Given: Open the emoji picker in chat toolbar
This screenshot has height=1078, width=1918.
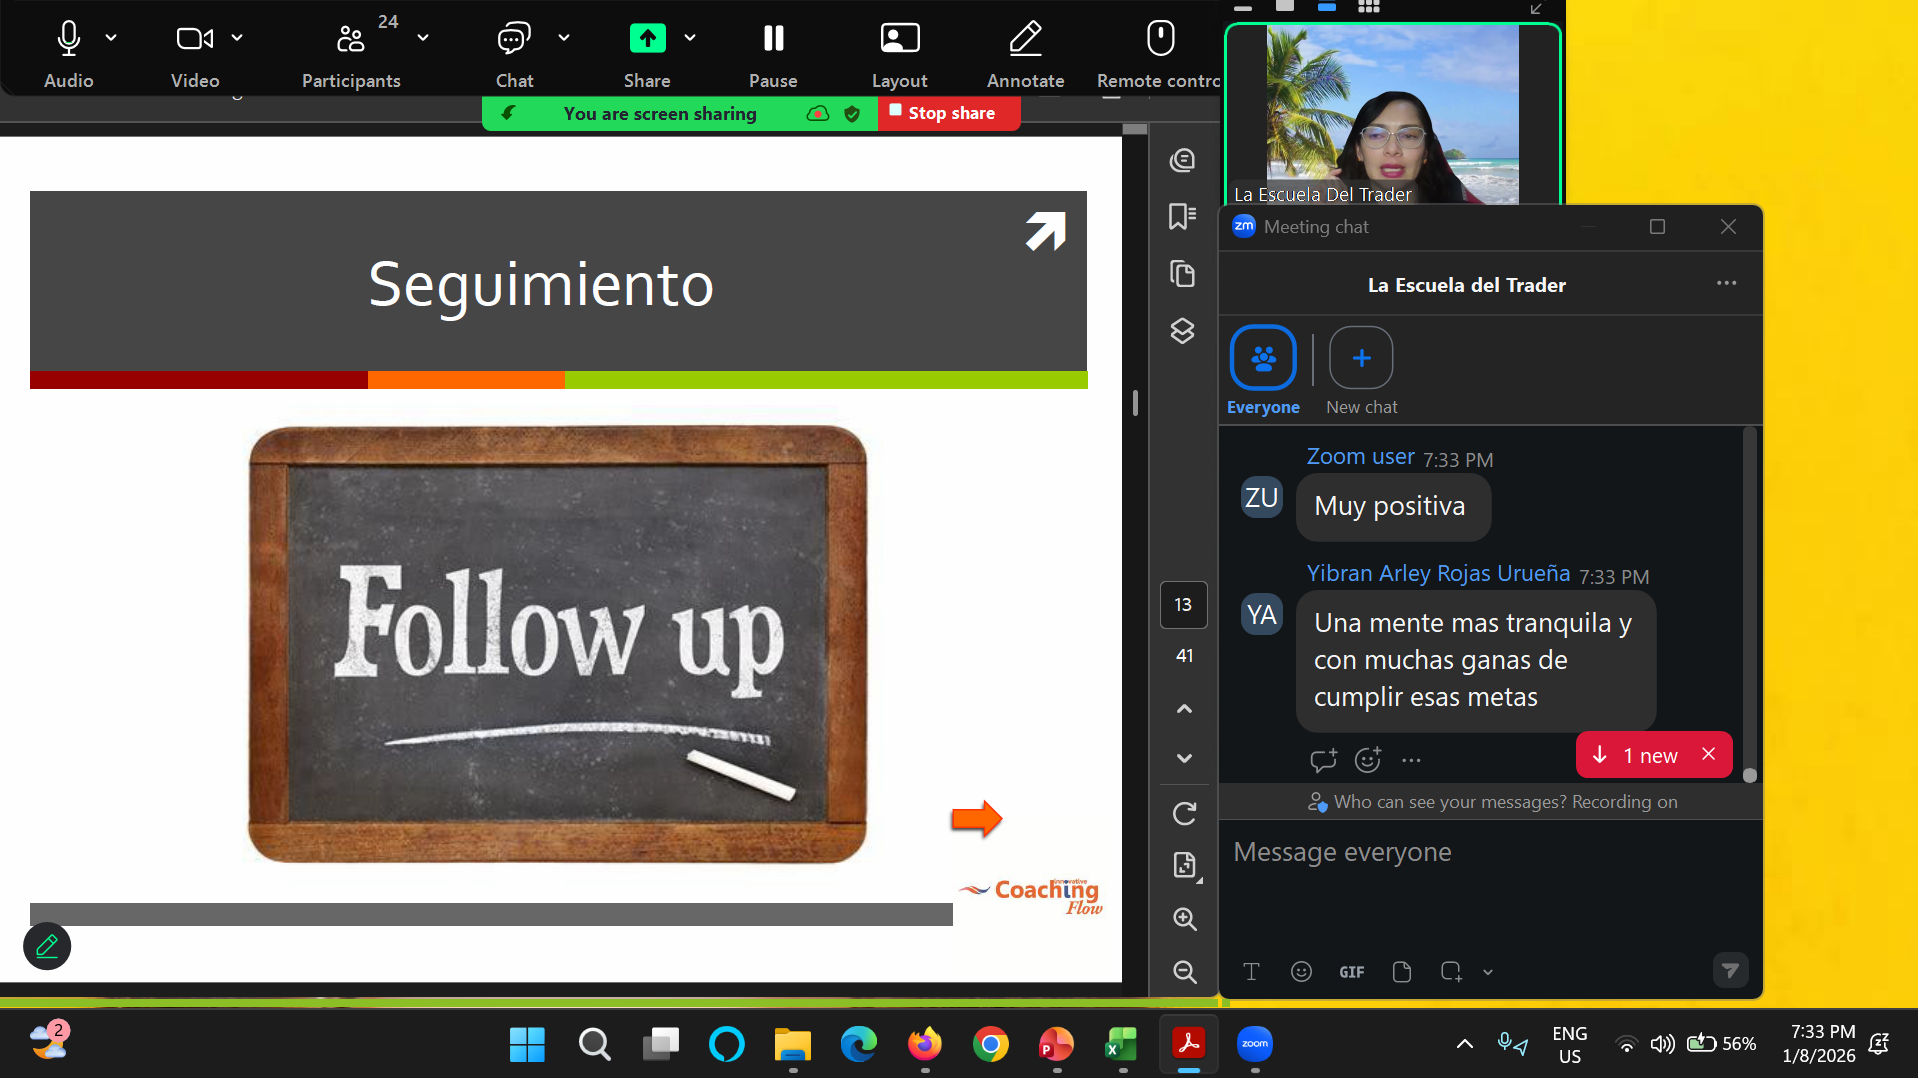Looking at the screenshot, I should click(x=1301, y=972).
